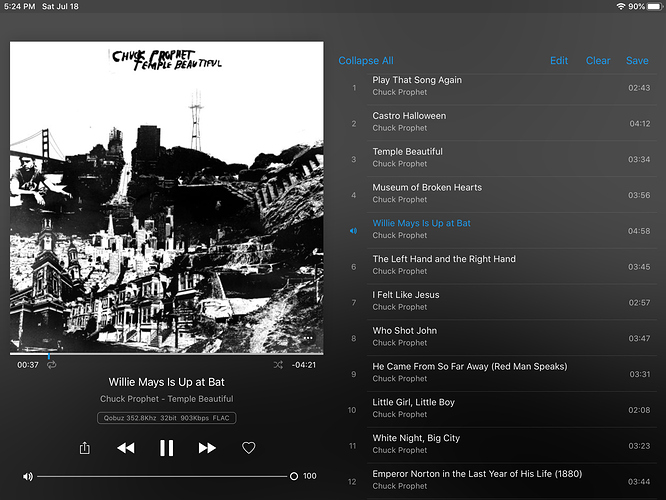The height and width of the screenshot is (500, 666).
Task: Tap the share icon below track info
Action: pyautogui.click(x=85, y=448)
